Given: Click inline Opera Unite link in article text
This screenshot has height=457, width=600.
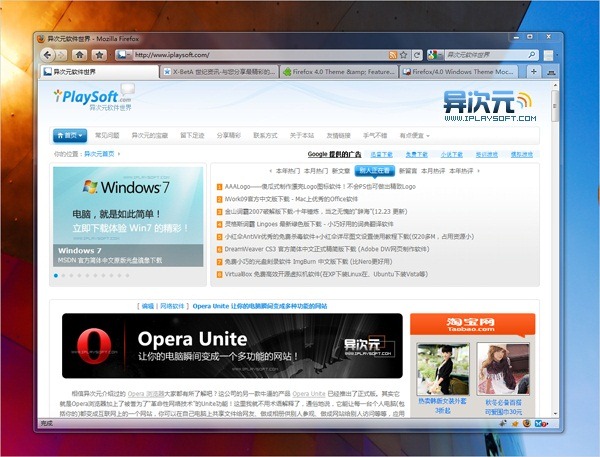Looking at the screenshot, I should pyautogui.click(x=309, y=394).
